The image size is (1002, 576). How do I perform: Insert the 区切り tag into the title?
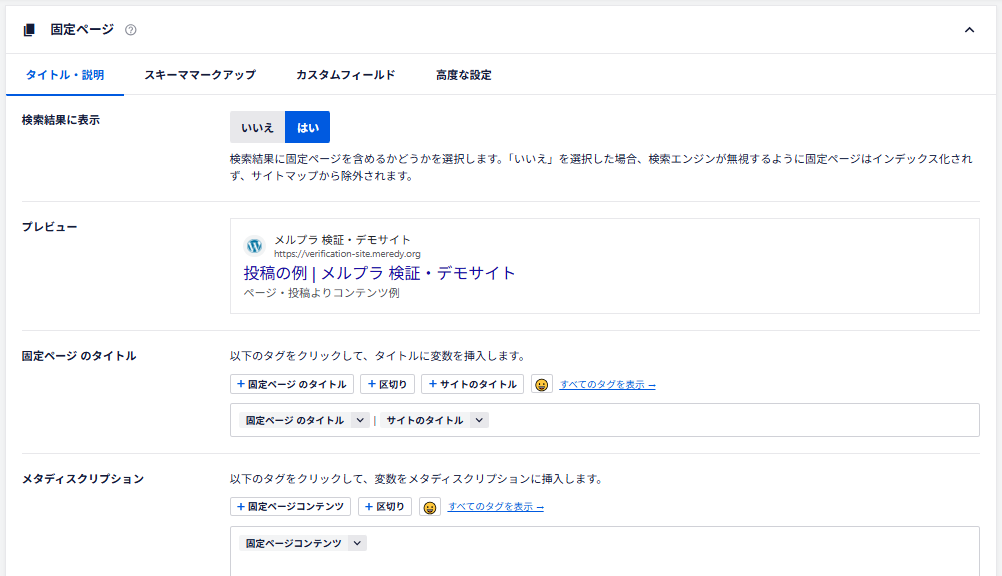(387, 384)
